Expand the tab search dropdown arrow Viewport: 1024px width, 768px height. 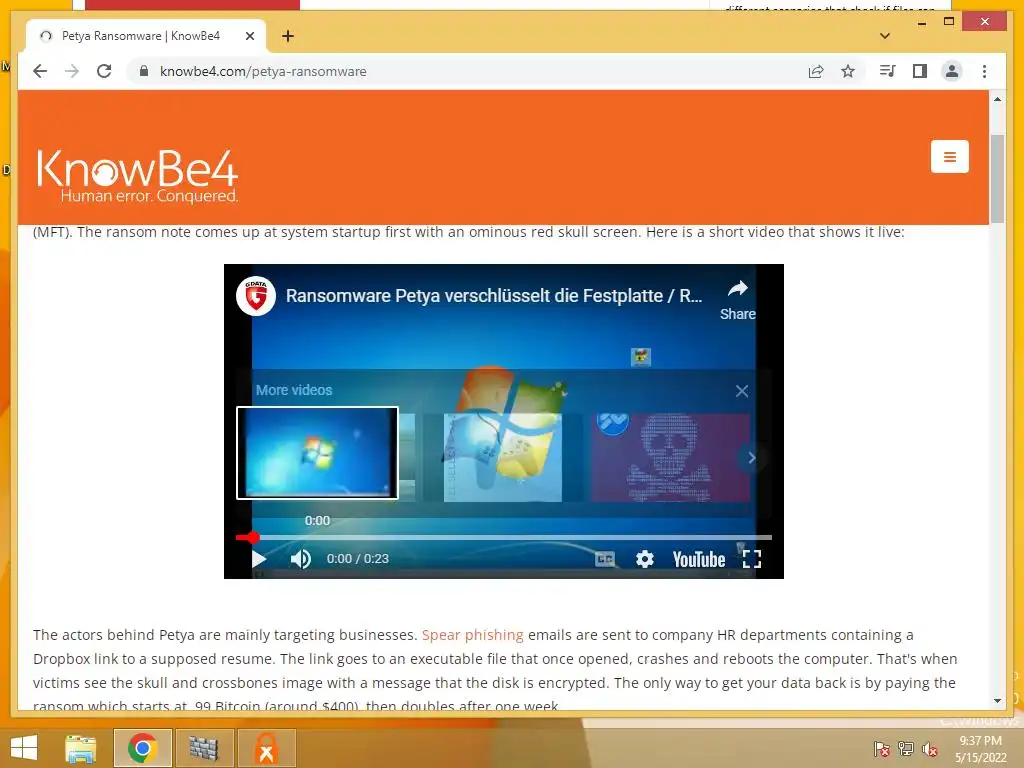(x=885, y=36)
